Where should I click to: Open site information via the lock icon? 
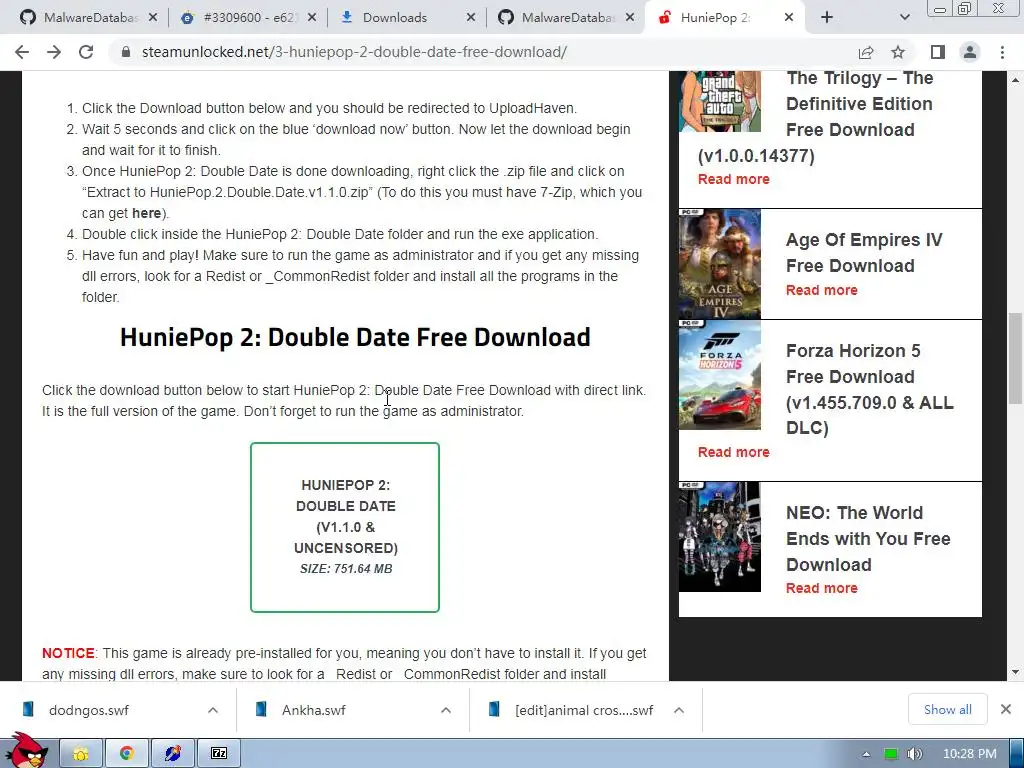tap(126, 52)
